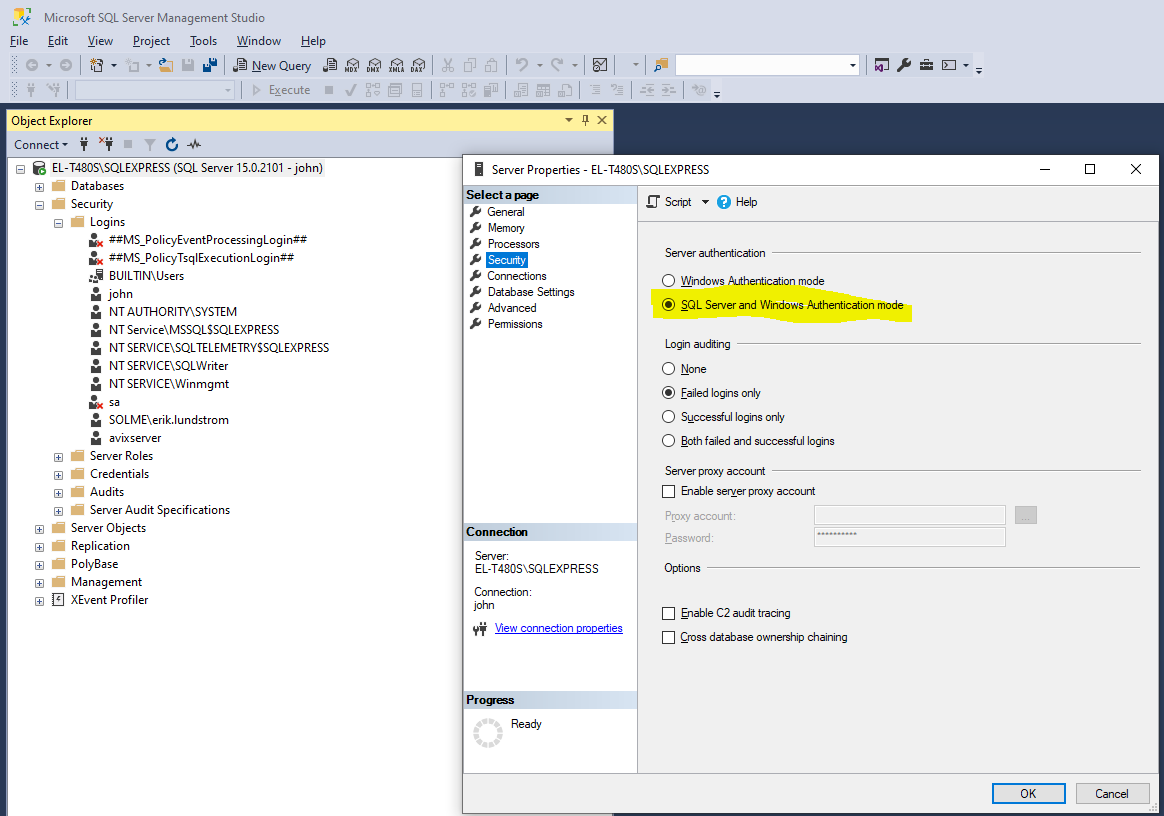Switch to the Connections page
This screenshot has width=1164, height=816.
pyautogui.click(x=516, y=276)
